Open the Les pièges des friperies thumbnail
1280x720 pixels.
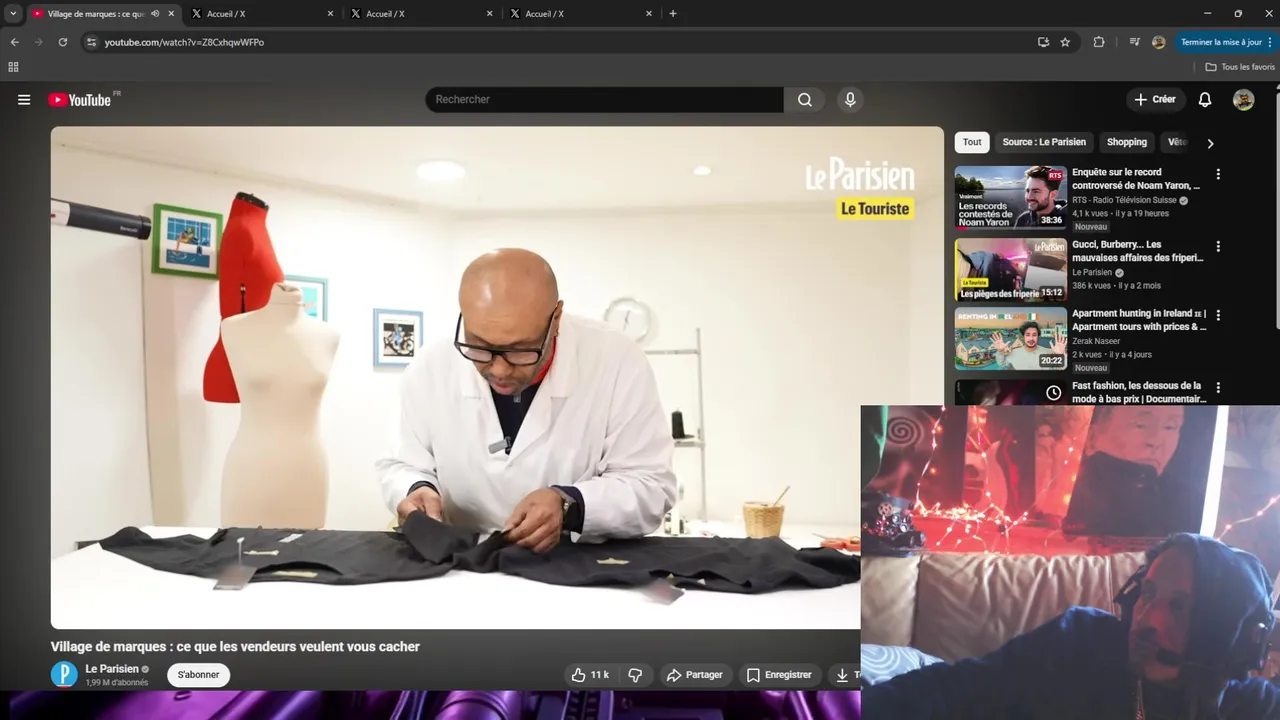tap(1010, 270)
